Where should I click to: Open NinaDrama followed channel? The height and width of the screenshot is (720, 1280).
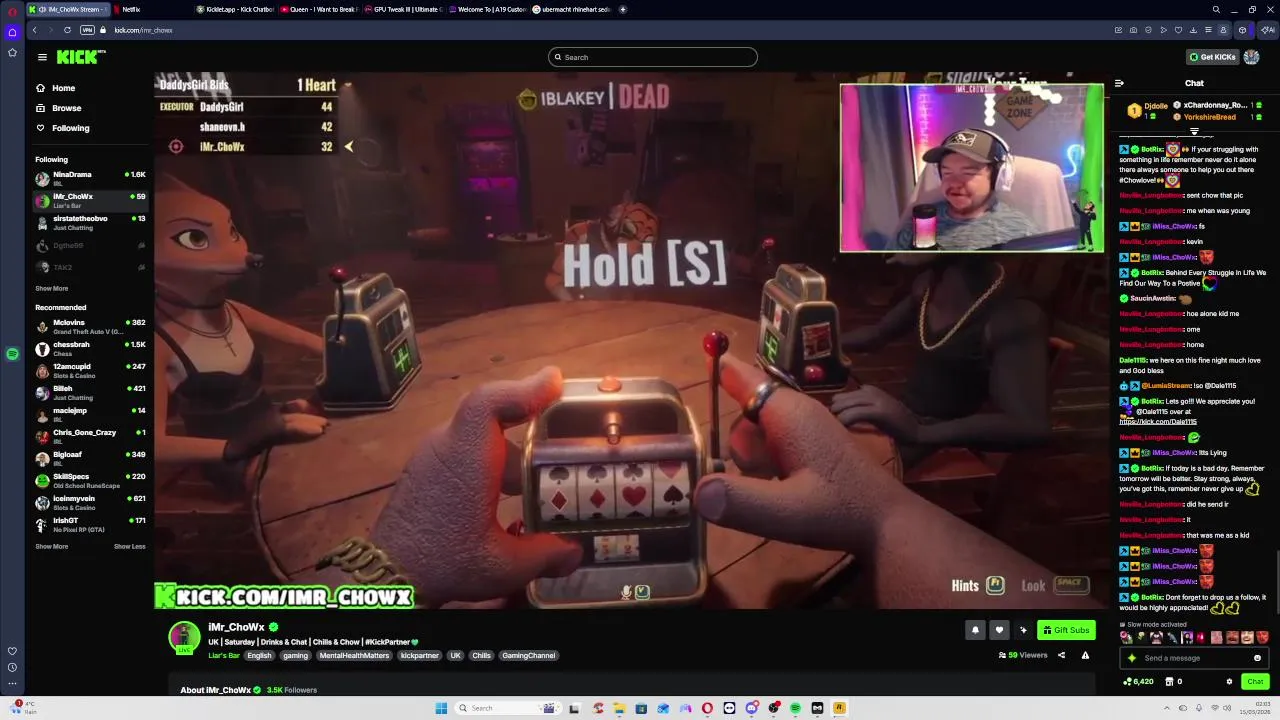pyautogui.click(x=90, y=178)
